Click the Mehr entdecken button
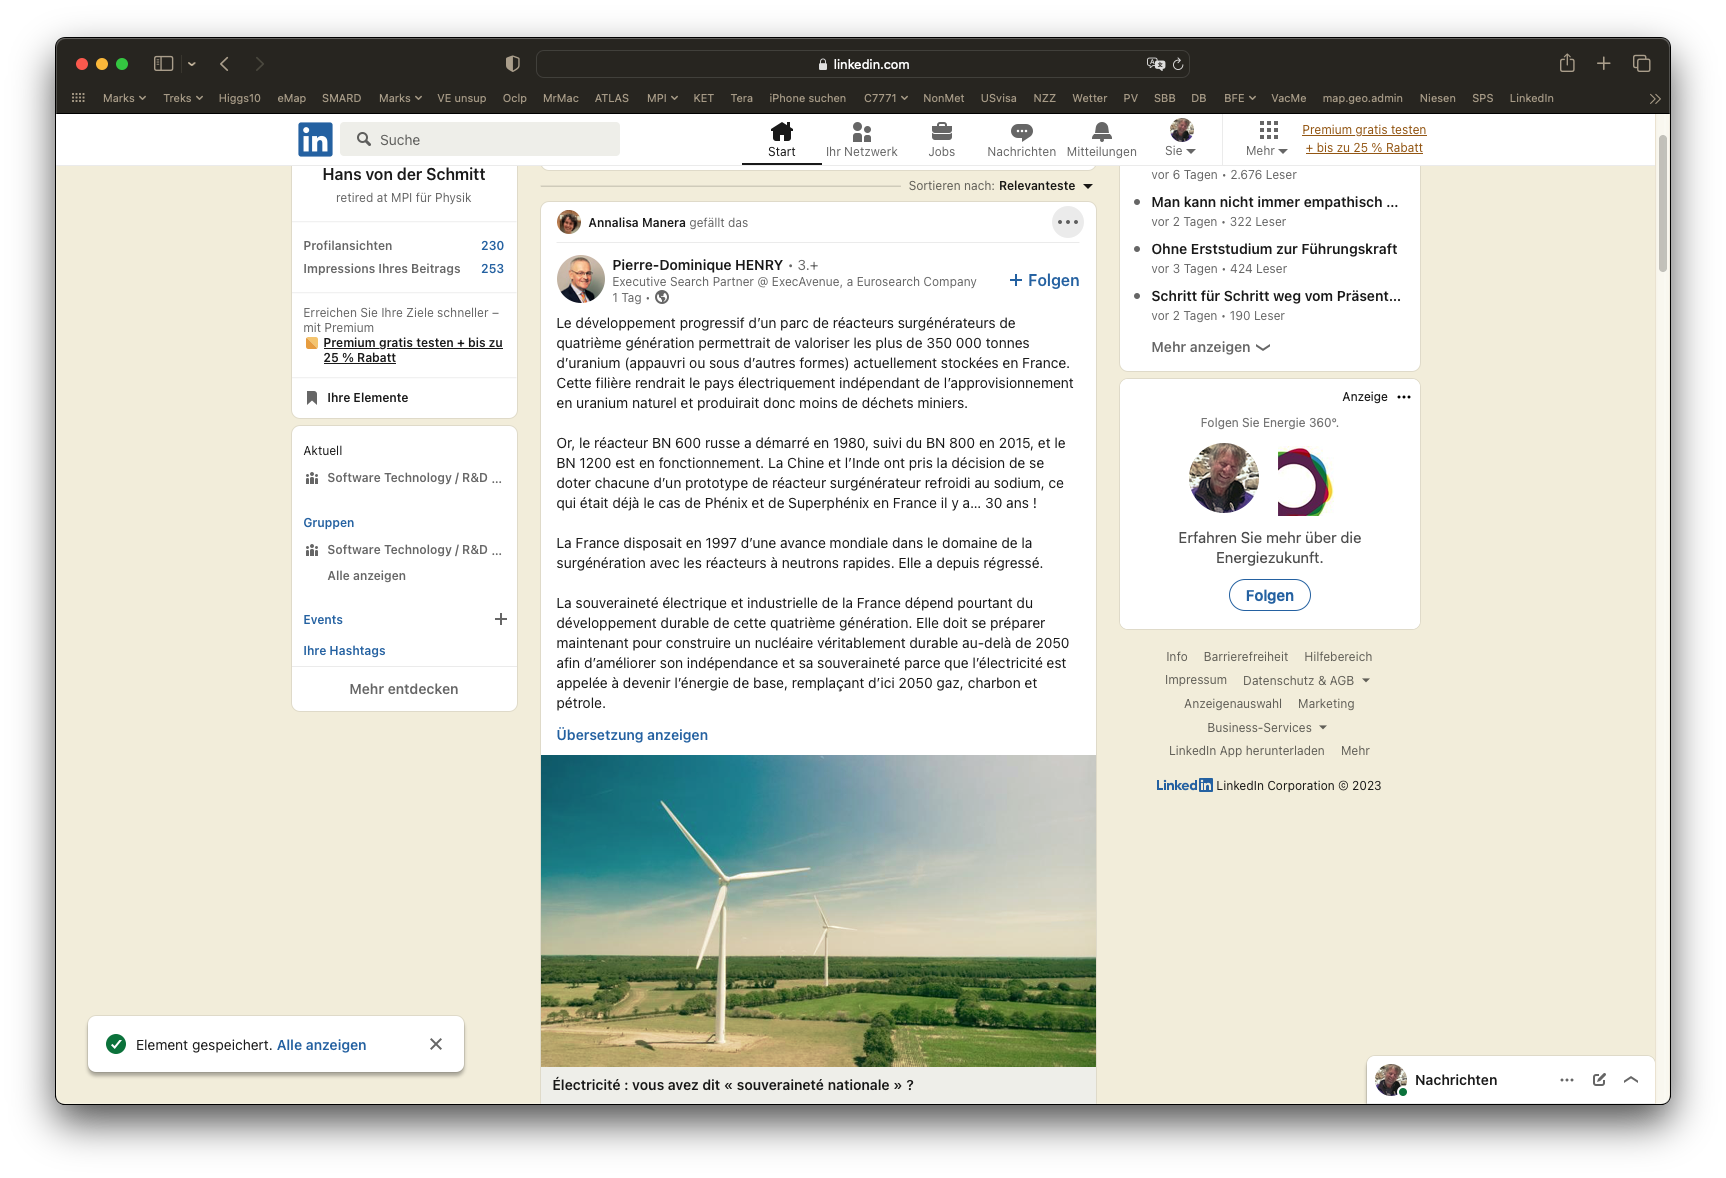This screenshot has height=1178, width=1726. click(x=404, y=689)
